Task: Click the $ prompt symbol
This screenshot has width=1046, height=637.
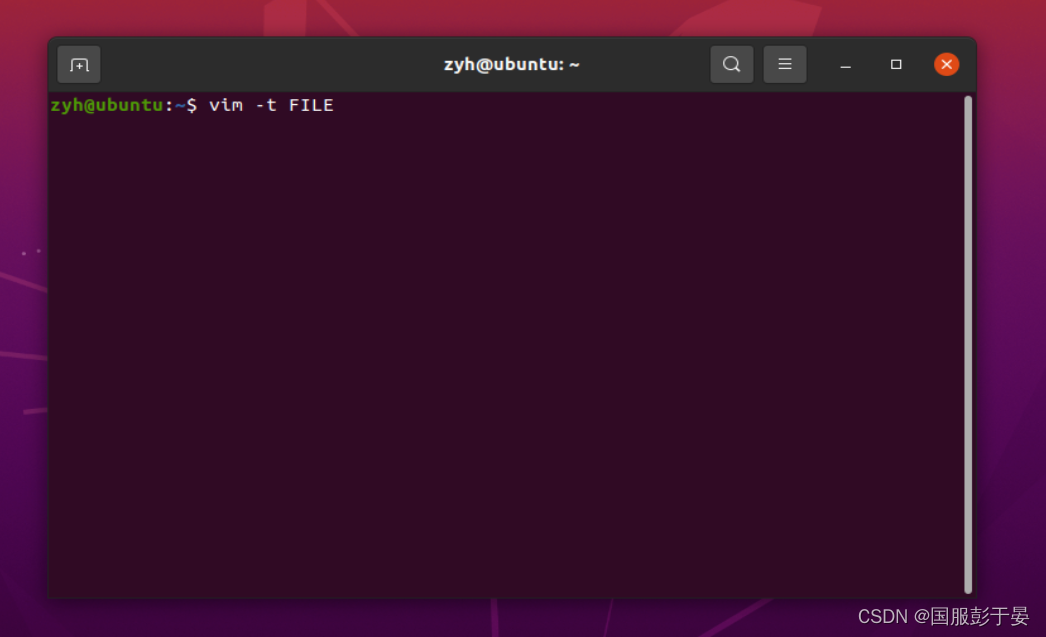Action: pos(191,105)
